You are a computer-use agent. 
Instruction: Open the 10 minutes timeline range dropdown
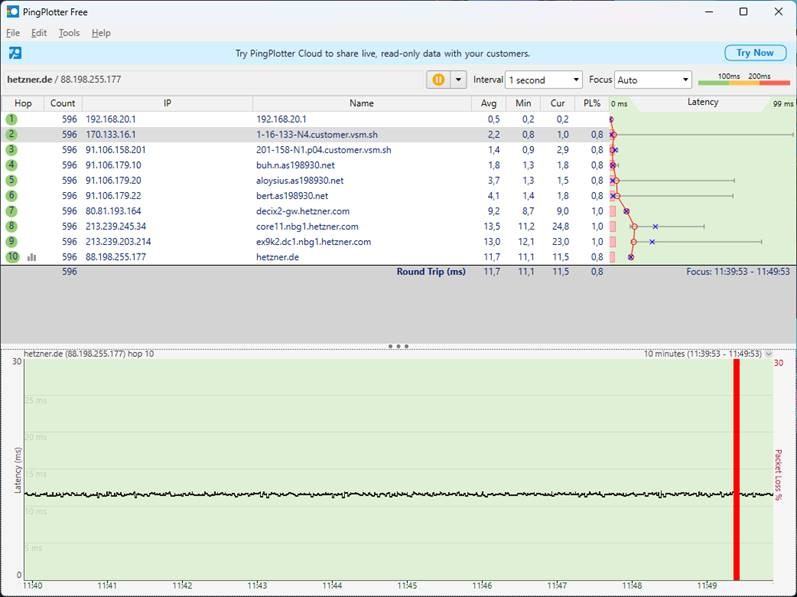point(769,354)
